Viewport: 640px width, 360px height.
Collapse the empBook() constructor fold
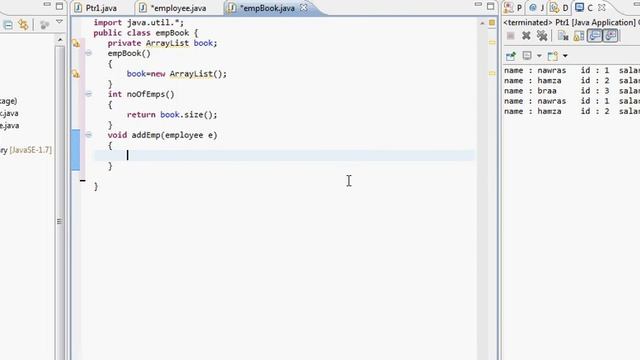(x=89, y=53)
